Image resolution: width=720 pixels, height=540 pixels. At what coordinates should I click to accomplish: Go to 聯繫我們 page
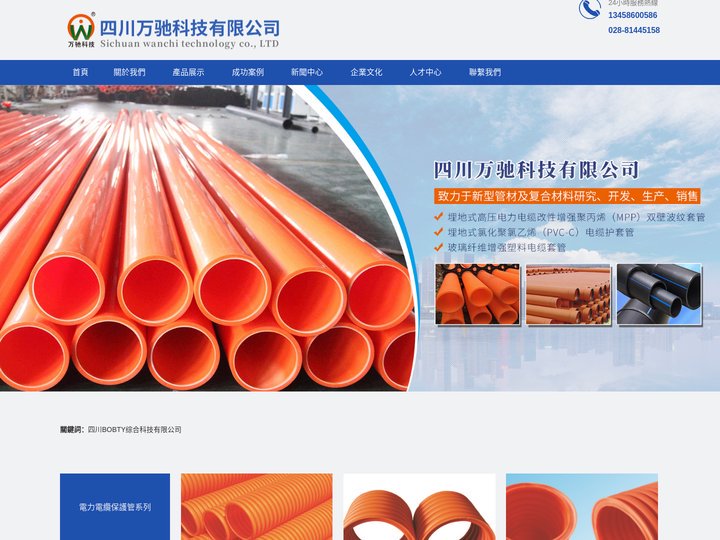pyautogui.click(x=485, y=72)
